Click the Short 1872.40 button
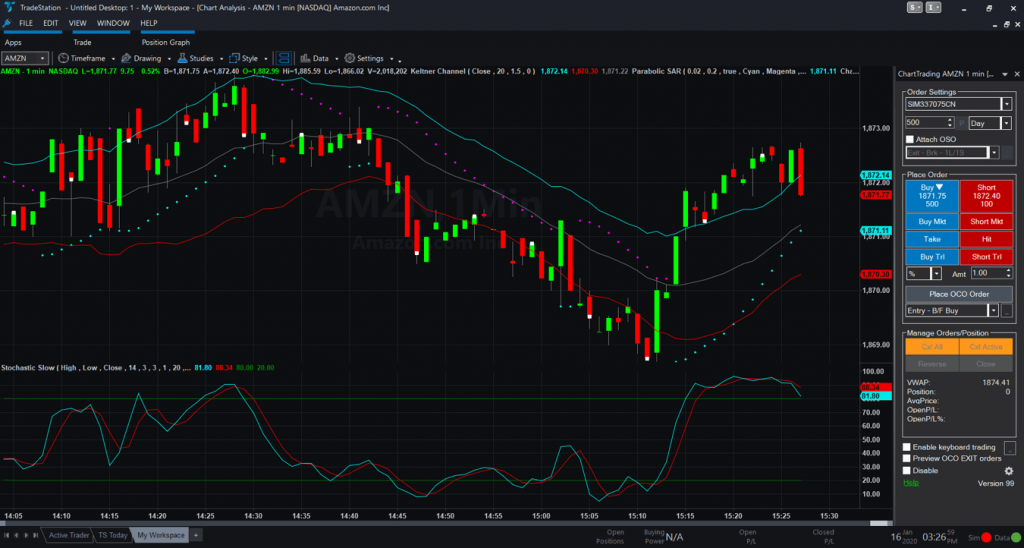This screenshot has width=1024, height=548. point(986,196)
